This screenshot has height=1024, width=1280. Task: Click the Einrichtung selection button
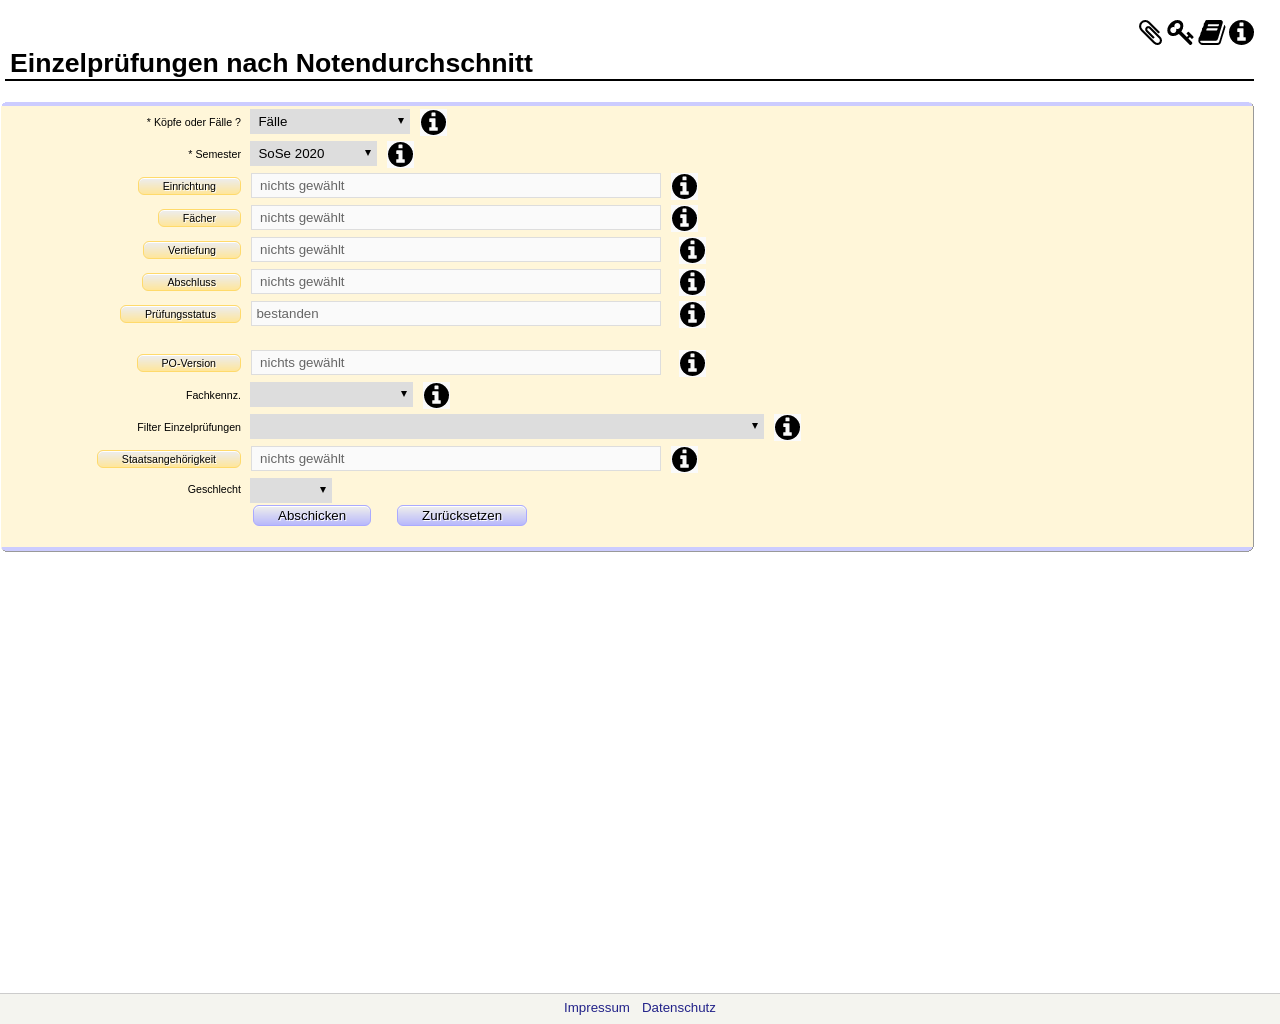coord(189,186)
